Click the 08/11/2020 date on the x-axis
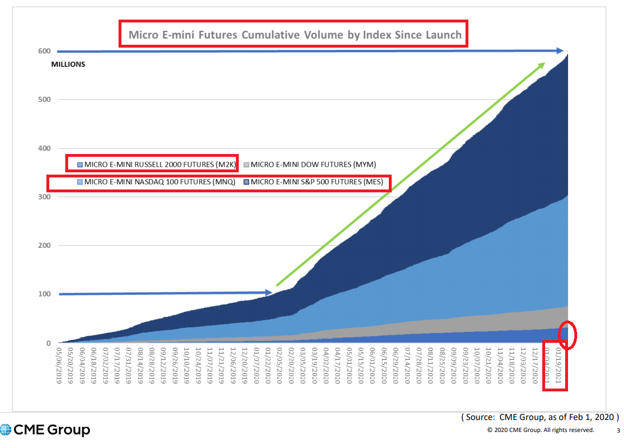The width and height of the screenshot is (624, 448). (x=429, y=366)
